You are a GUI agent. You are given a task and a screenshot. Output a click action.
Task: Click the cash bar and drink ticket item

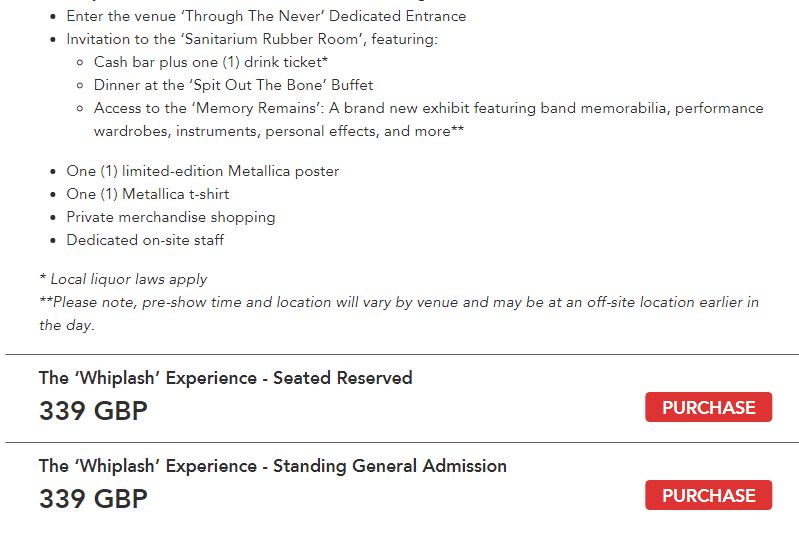tap(211, 62)
